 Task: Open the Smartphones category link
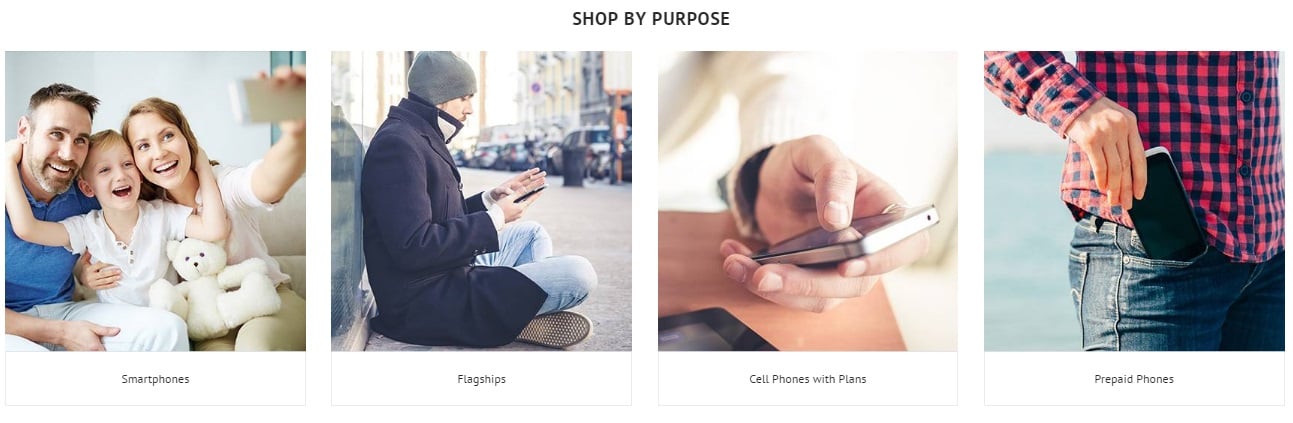[155, 379]
